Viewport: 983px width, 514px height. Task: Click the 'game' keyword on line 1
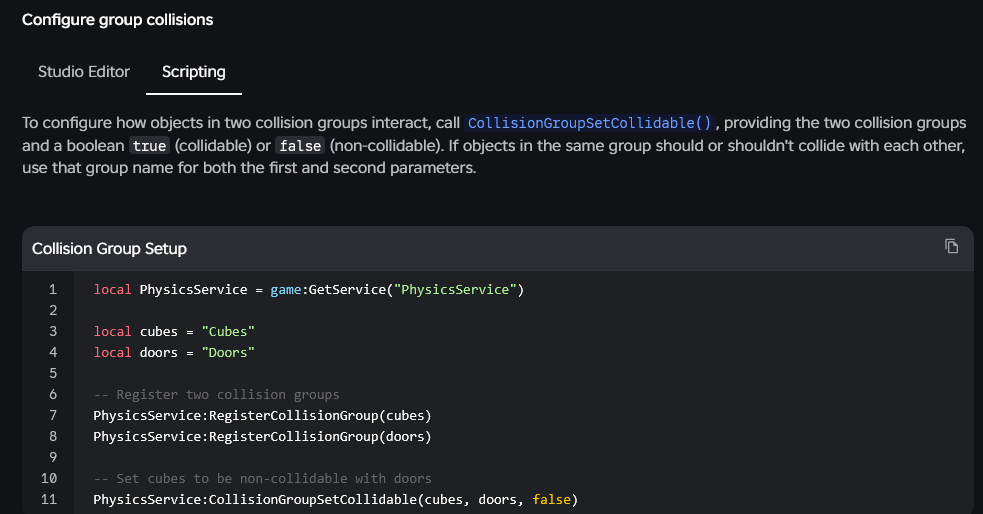[x=285, y=290]
